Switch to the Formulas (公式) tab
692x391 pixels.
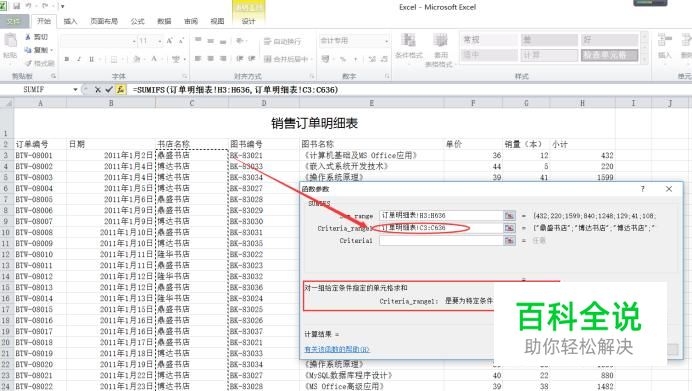point(137,21)
